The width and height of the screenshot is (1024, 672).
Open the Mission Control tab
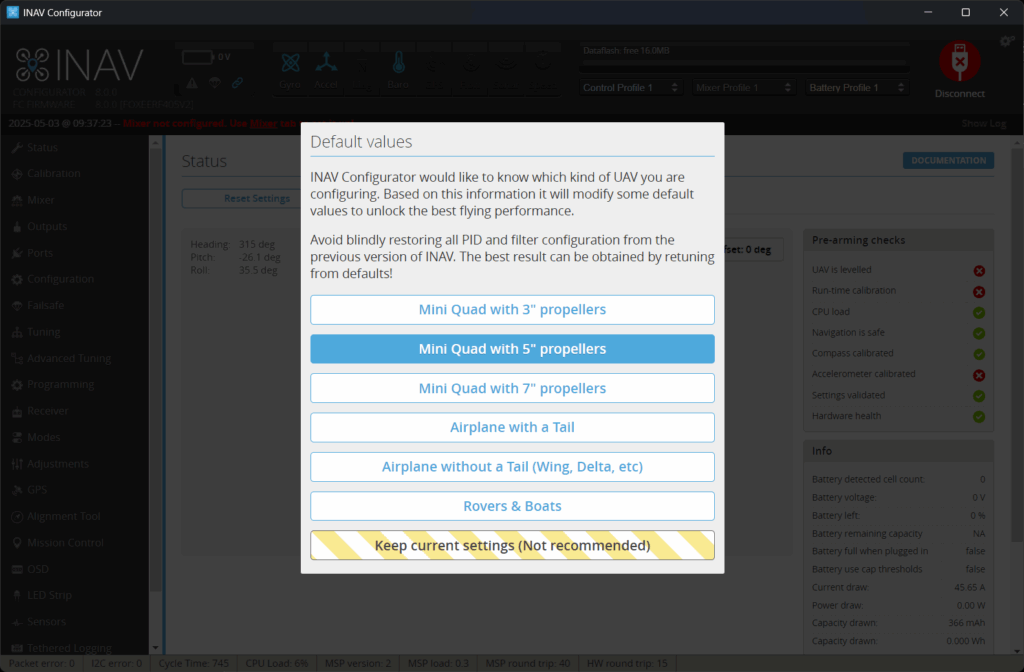[74, 543]
